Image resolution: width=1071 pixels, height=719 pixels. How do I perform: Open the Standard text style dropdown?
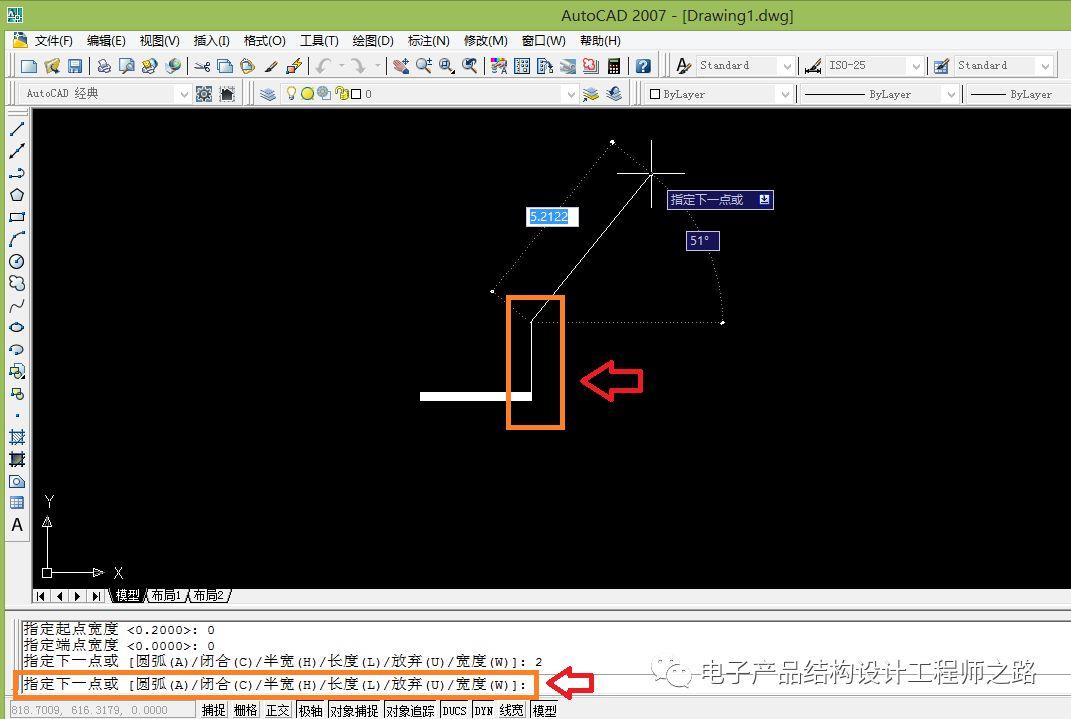click(787, 66)
